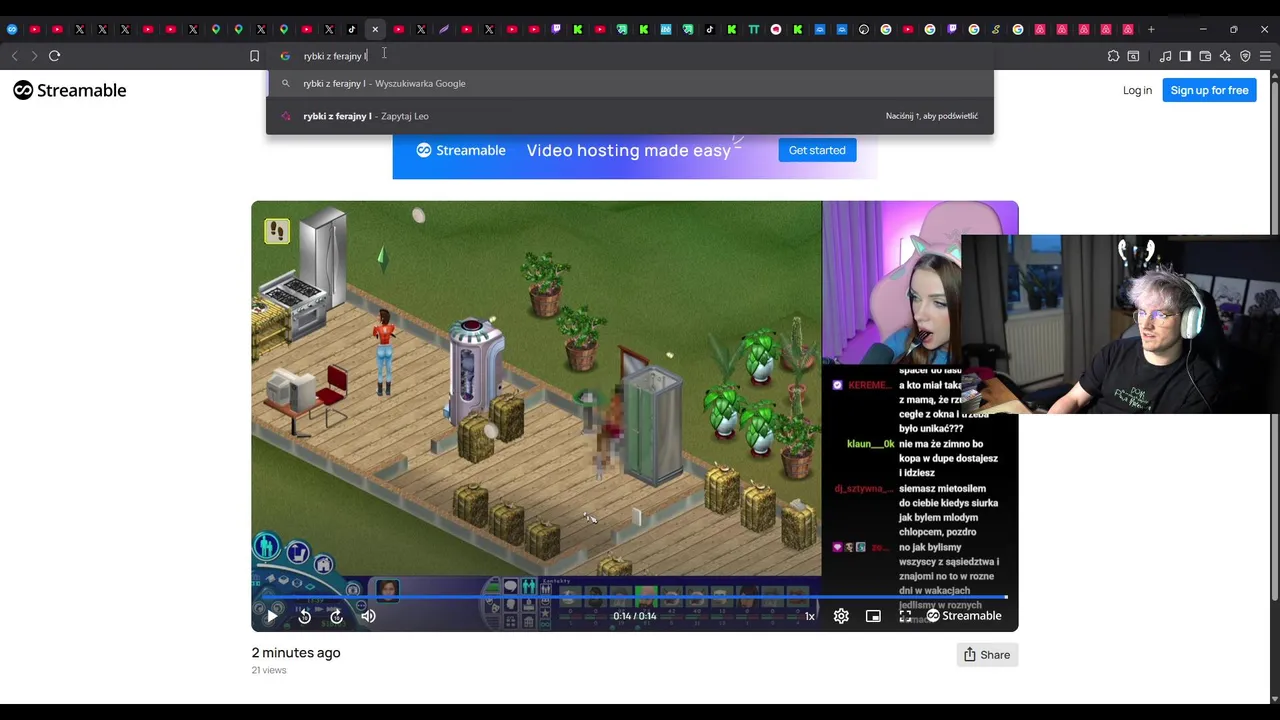Click the 'Sign up for free' button
Image resolution: width=1280 pixels, height=720 pixels.
click(x=1209, y=90)
